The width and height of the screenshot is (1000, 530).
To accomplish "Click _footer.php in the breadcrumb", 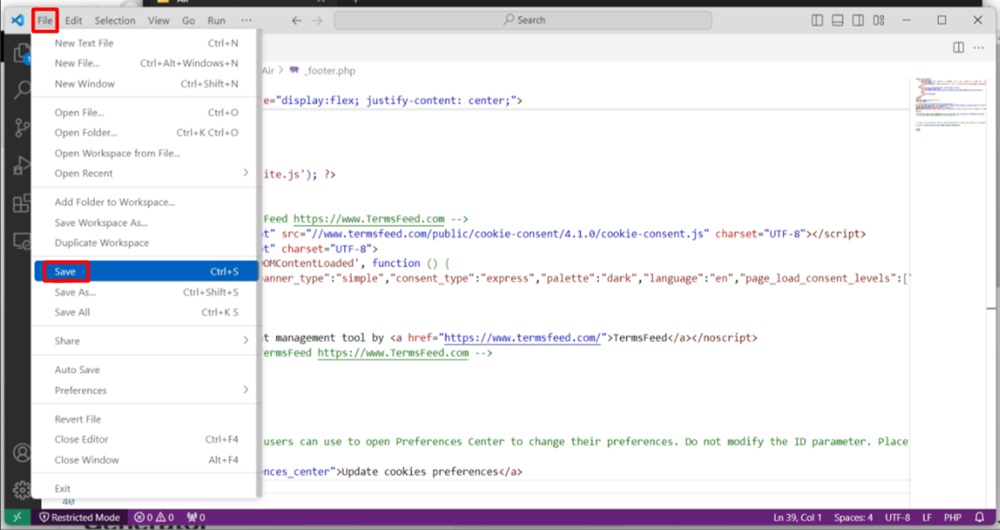I will point(330,71).
